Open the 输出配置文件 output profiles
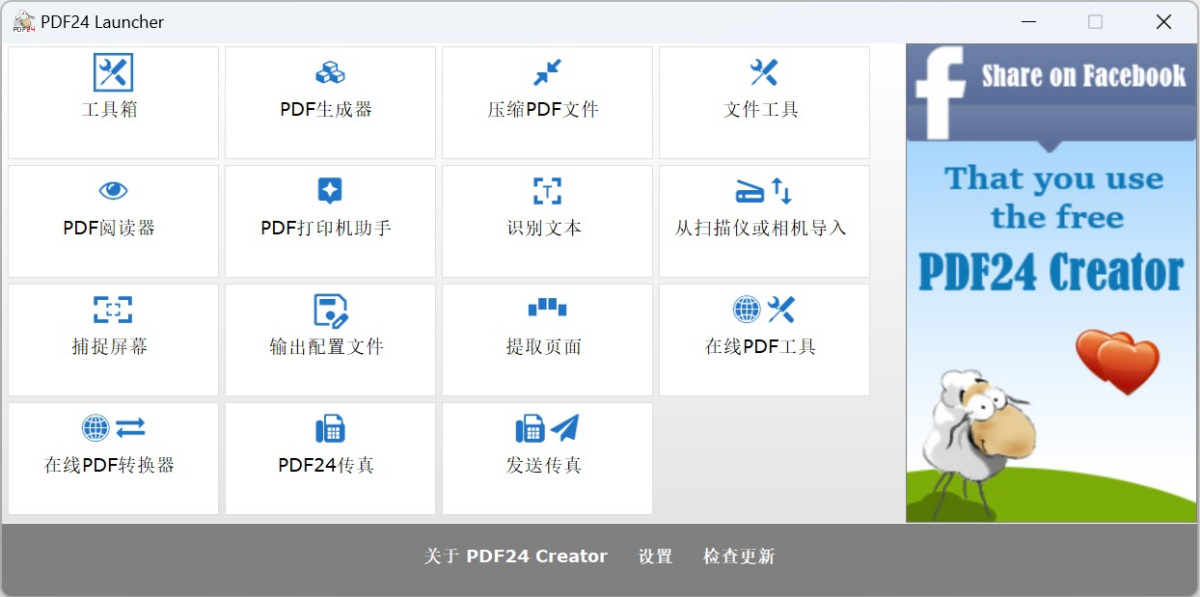 tap(330, 337)
